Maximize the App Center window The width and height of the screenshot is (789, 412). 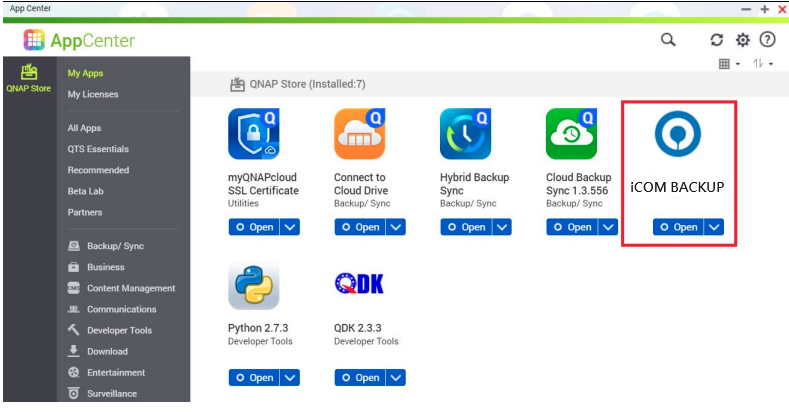765,9
